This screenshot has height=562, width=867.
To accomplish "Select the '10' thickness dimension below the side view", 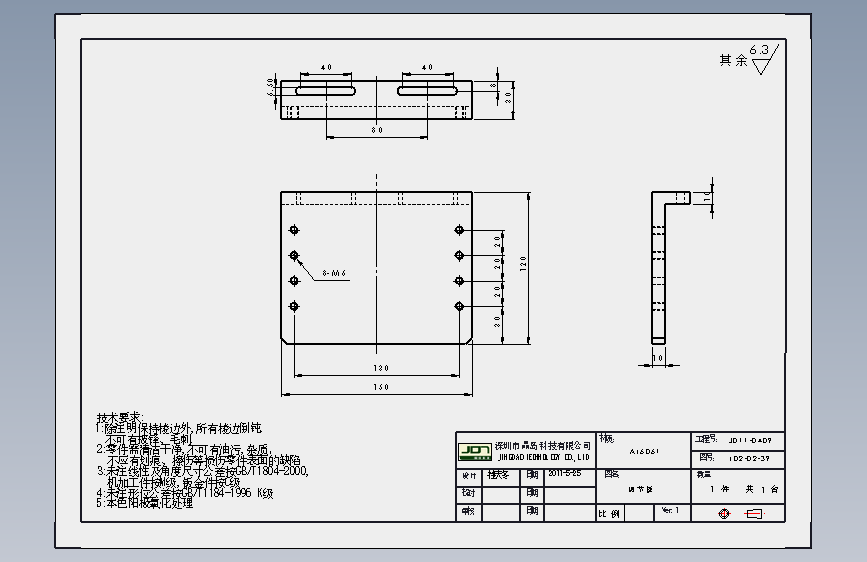I will pos(657,358).
